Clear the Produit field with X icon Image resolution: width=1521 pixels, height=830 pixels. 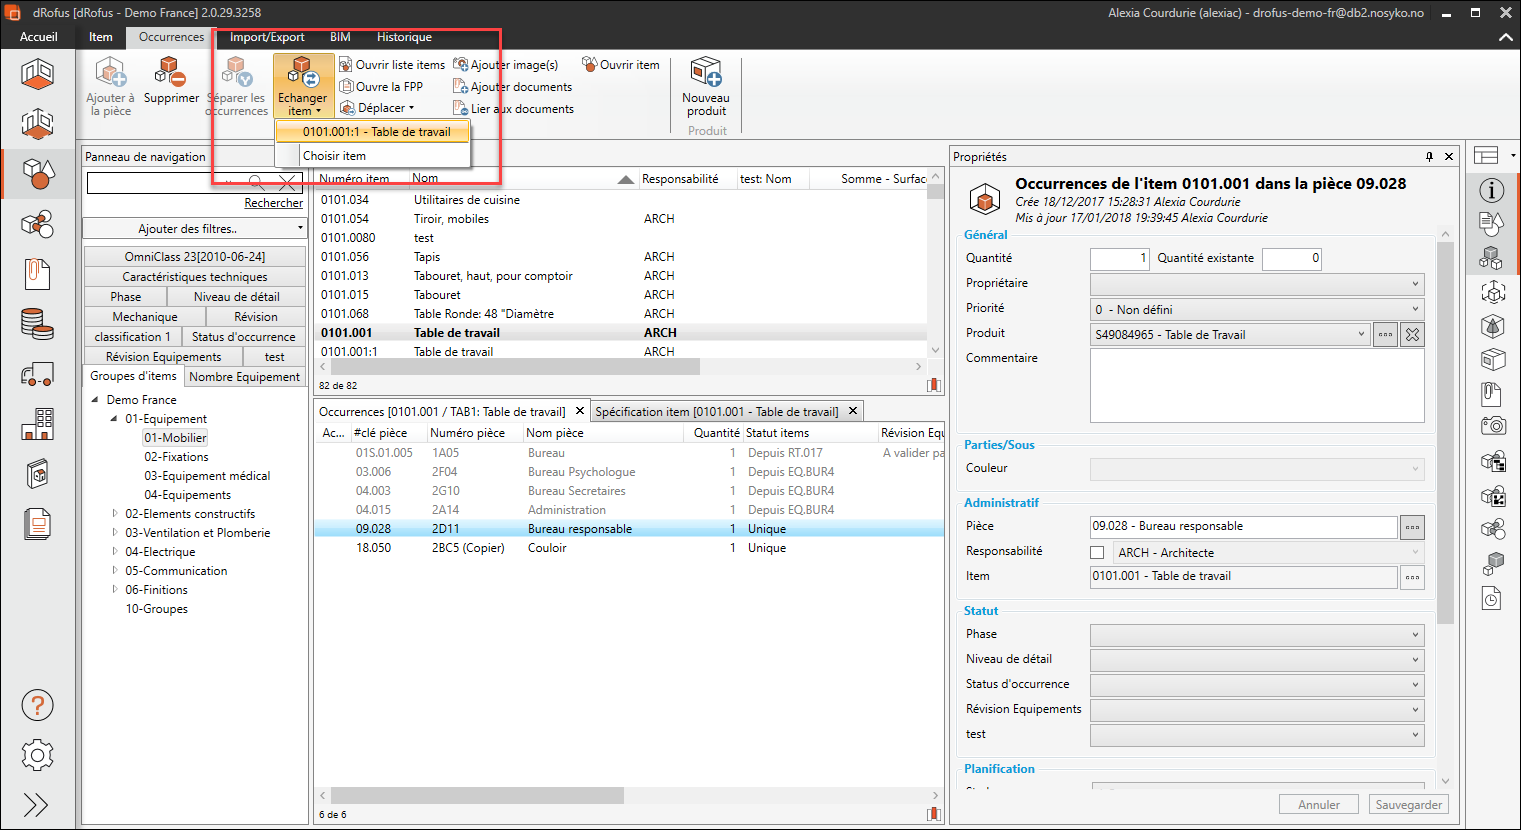coord(1412,335)
